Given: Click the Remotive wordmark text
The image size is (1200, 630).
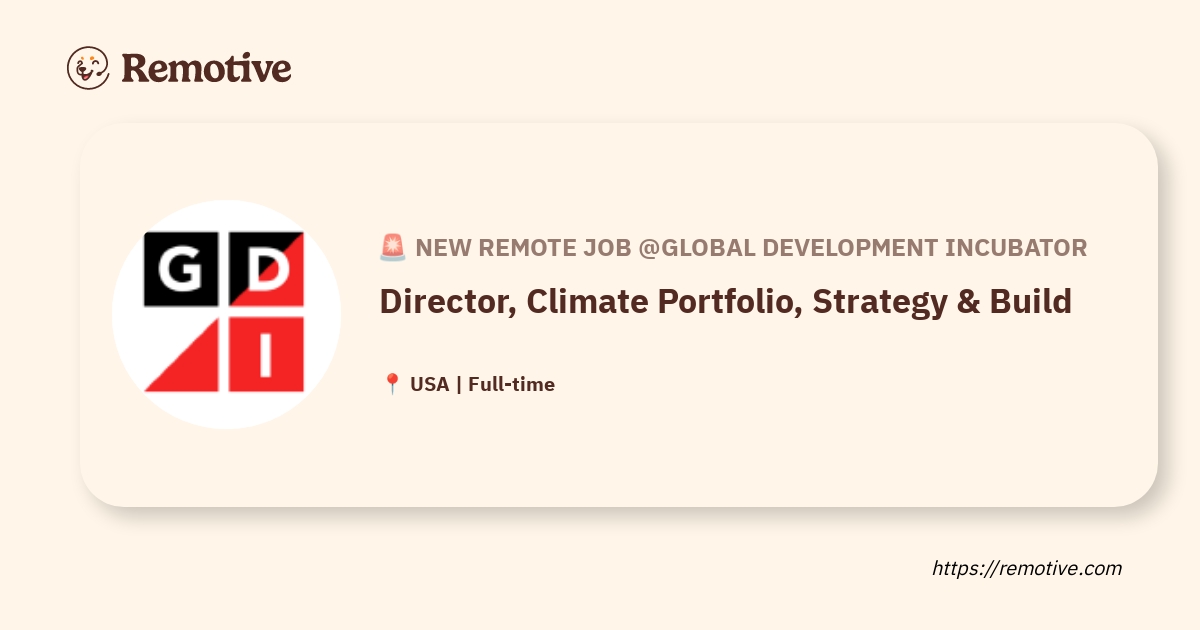Looking at the screenshot, I should coord(207,69).
